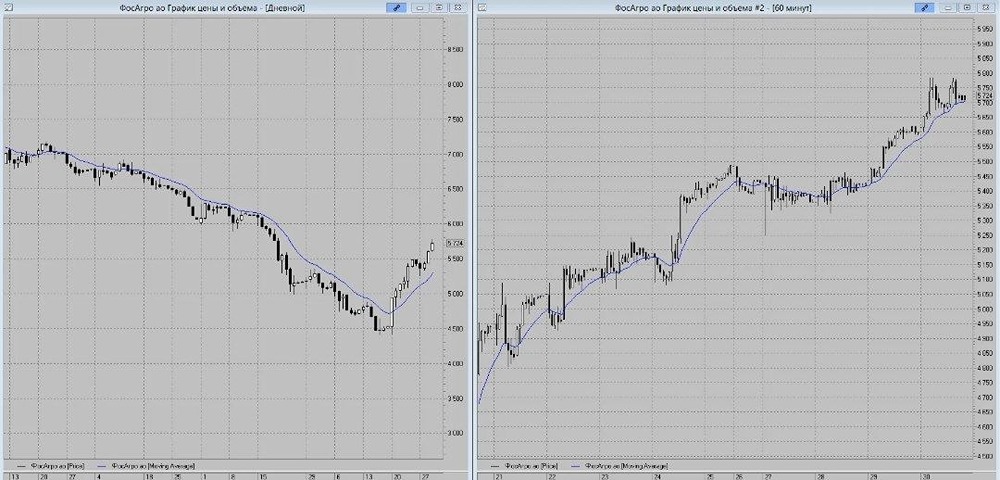
Task: Click the Дневной chart title bar text
Action: [x=212, y=8]
